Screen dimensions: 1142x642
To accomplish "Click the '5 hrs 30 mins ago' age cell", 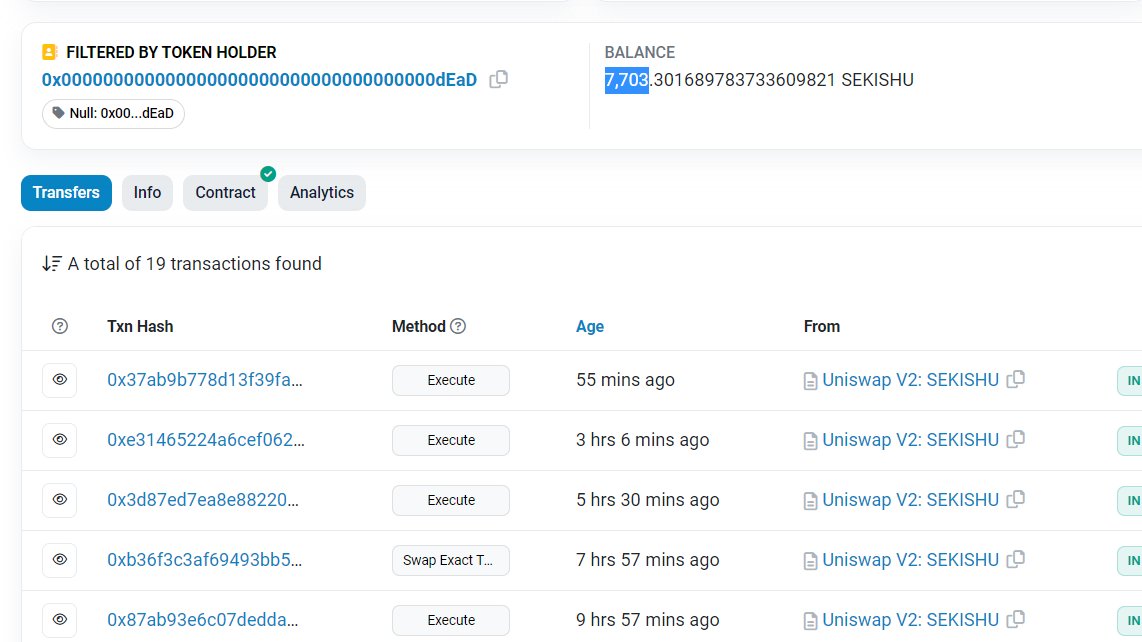I will click(x=647, y=500).
